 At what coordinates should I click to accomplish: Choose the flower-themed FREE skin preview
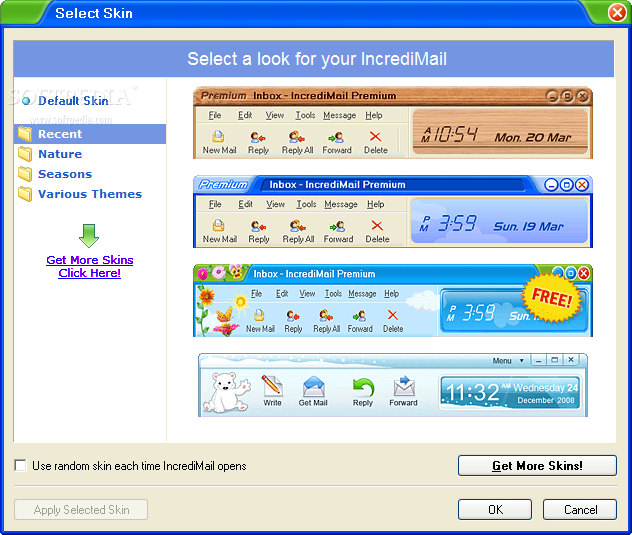pyautogui.click(x=393, y=300)
